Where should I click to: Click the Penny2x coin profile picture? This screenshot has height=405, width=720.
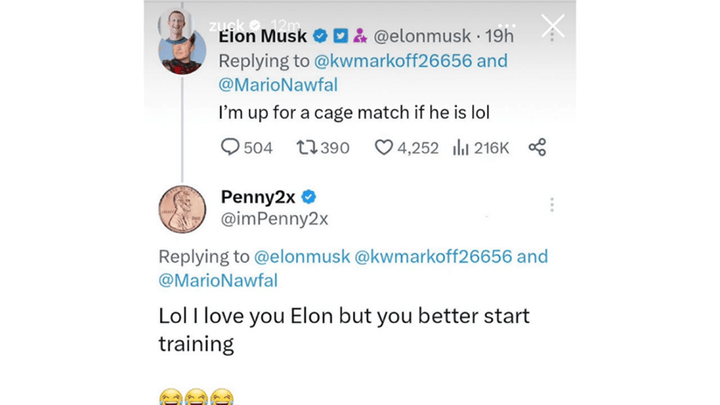pos(182,209)
